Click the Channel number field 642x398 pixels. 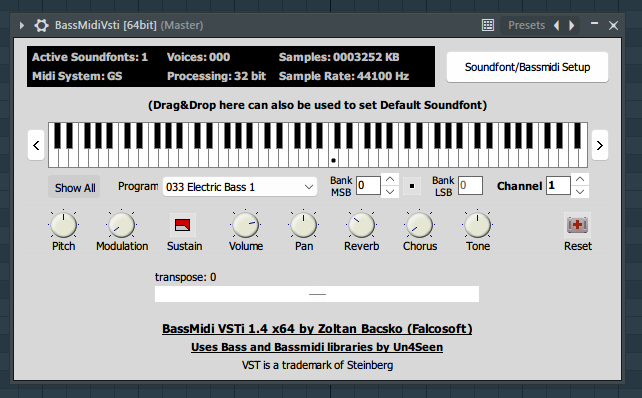coord(558,185)
